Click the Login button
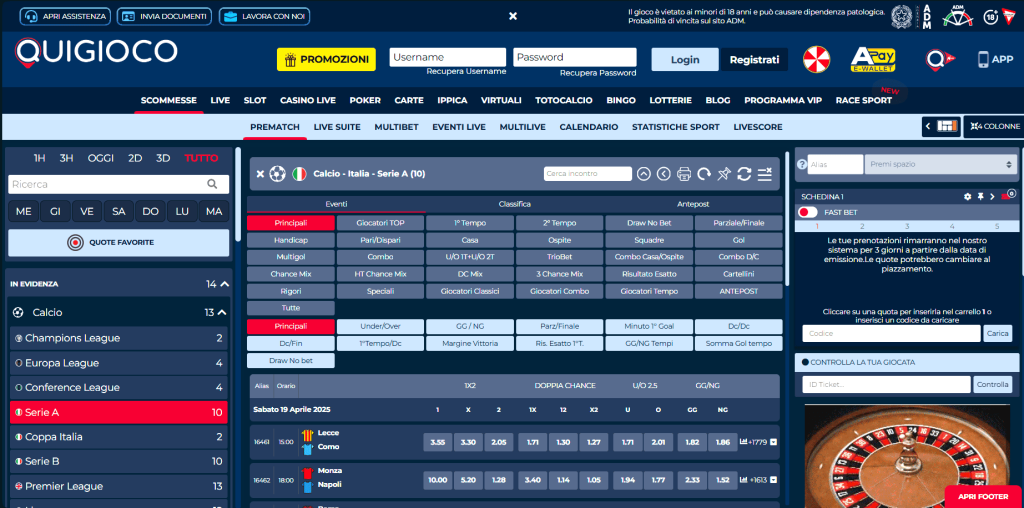Image resolution: width=1024 pixels, height=508 pixels. pyautogui.click(x=685, y=59)
